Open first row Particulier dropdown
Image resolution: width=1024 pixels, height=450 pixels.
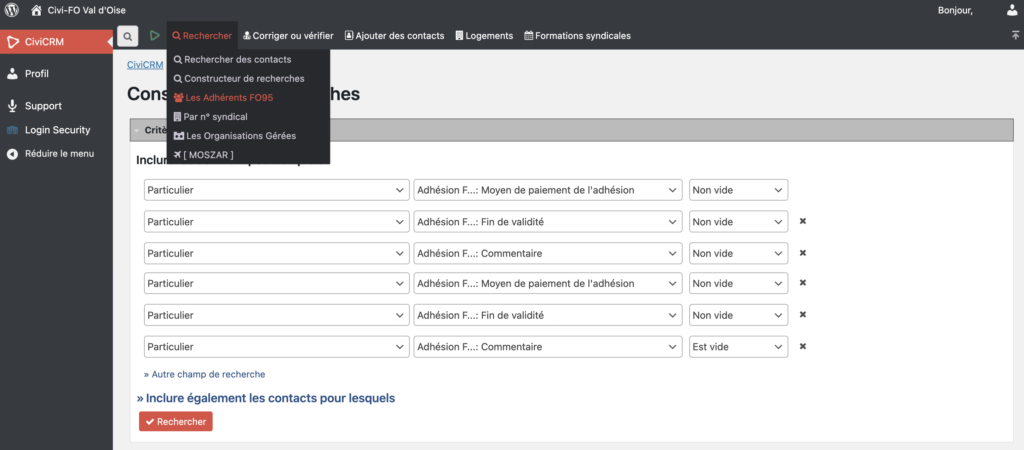click(270, 190)
